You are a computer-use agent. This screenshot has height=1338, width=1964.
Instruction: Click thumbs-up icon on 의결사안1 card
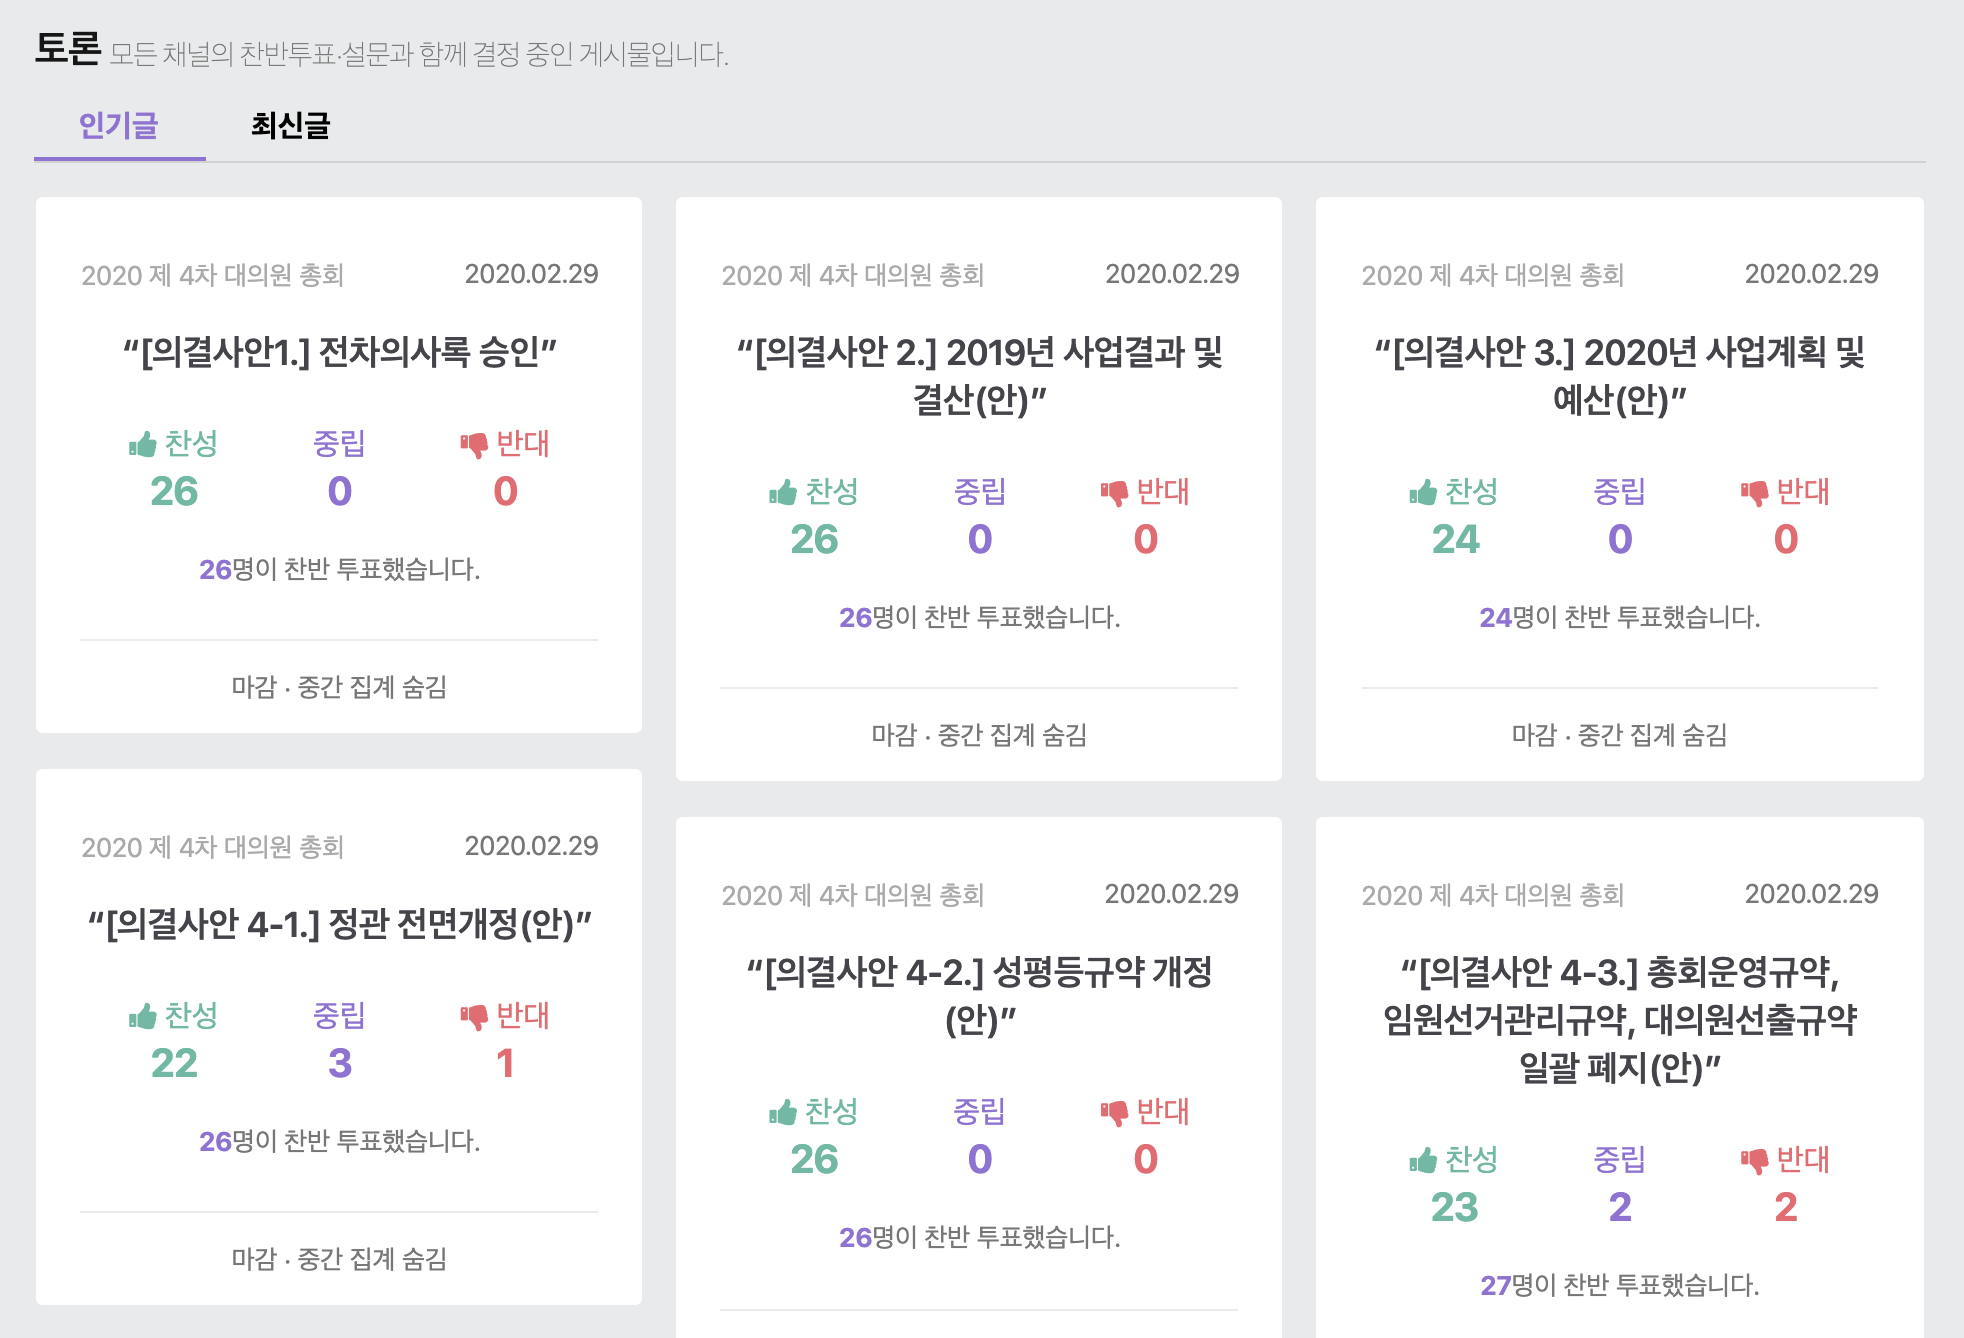point(143,444)
